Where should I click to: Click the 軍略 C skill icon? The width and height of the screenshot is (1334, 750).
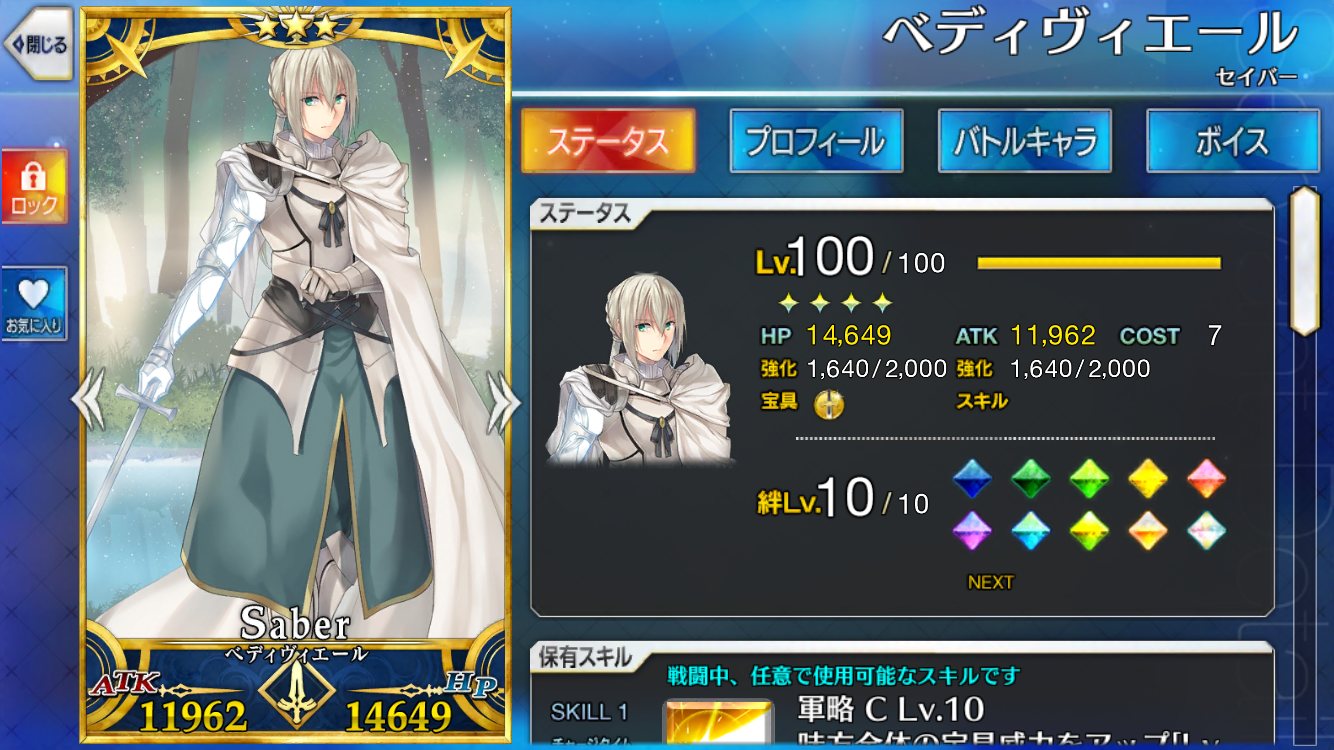718,723
